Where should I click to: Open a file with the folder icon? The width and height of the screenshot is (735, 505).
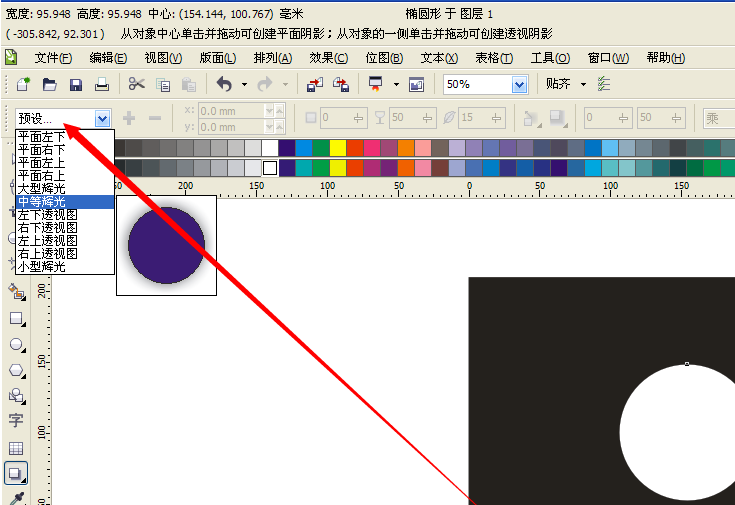pyautogui.click(x=50, y=84)
